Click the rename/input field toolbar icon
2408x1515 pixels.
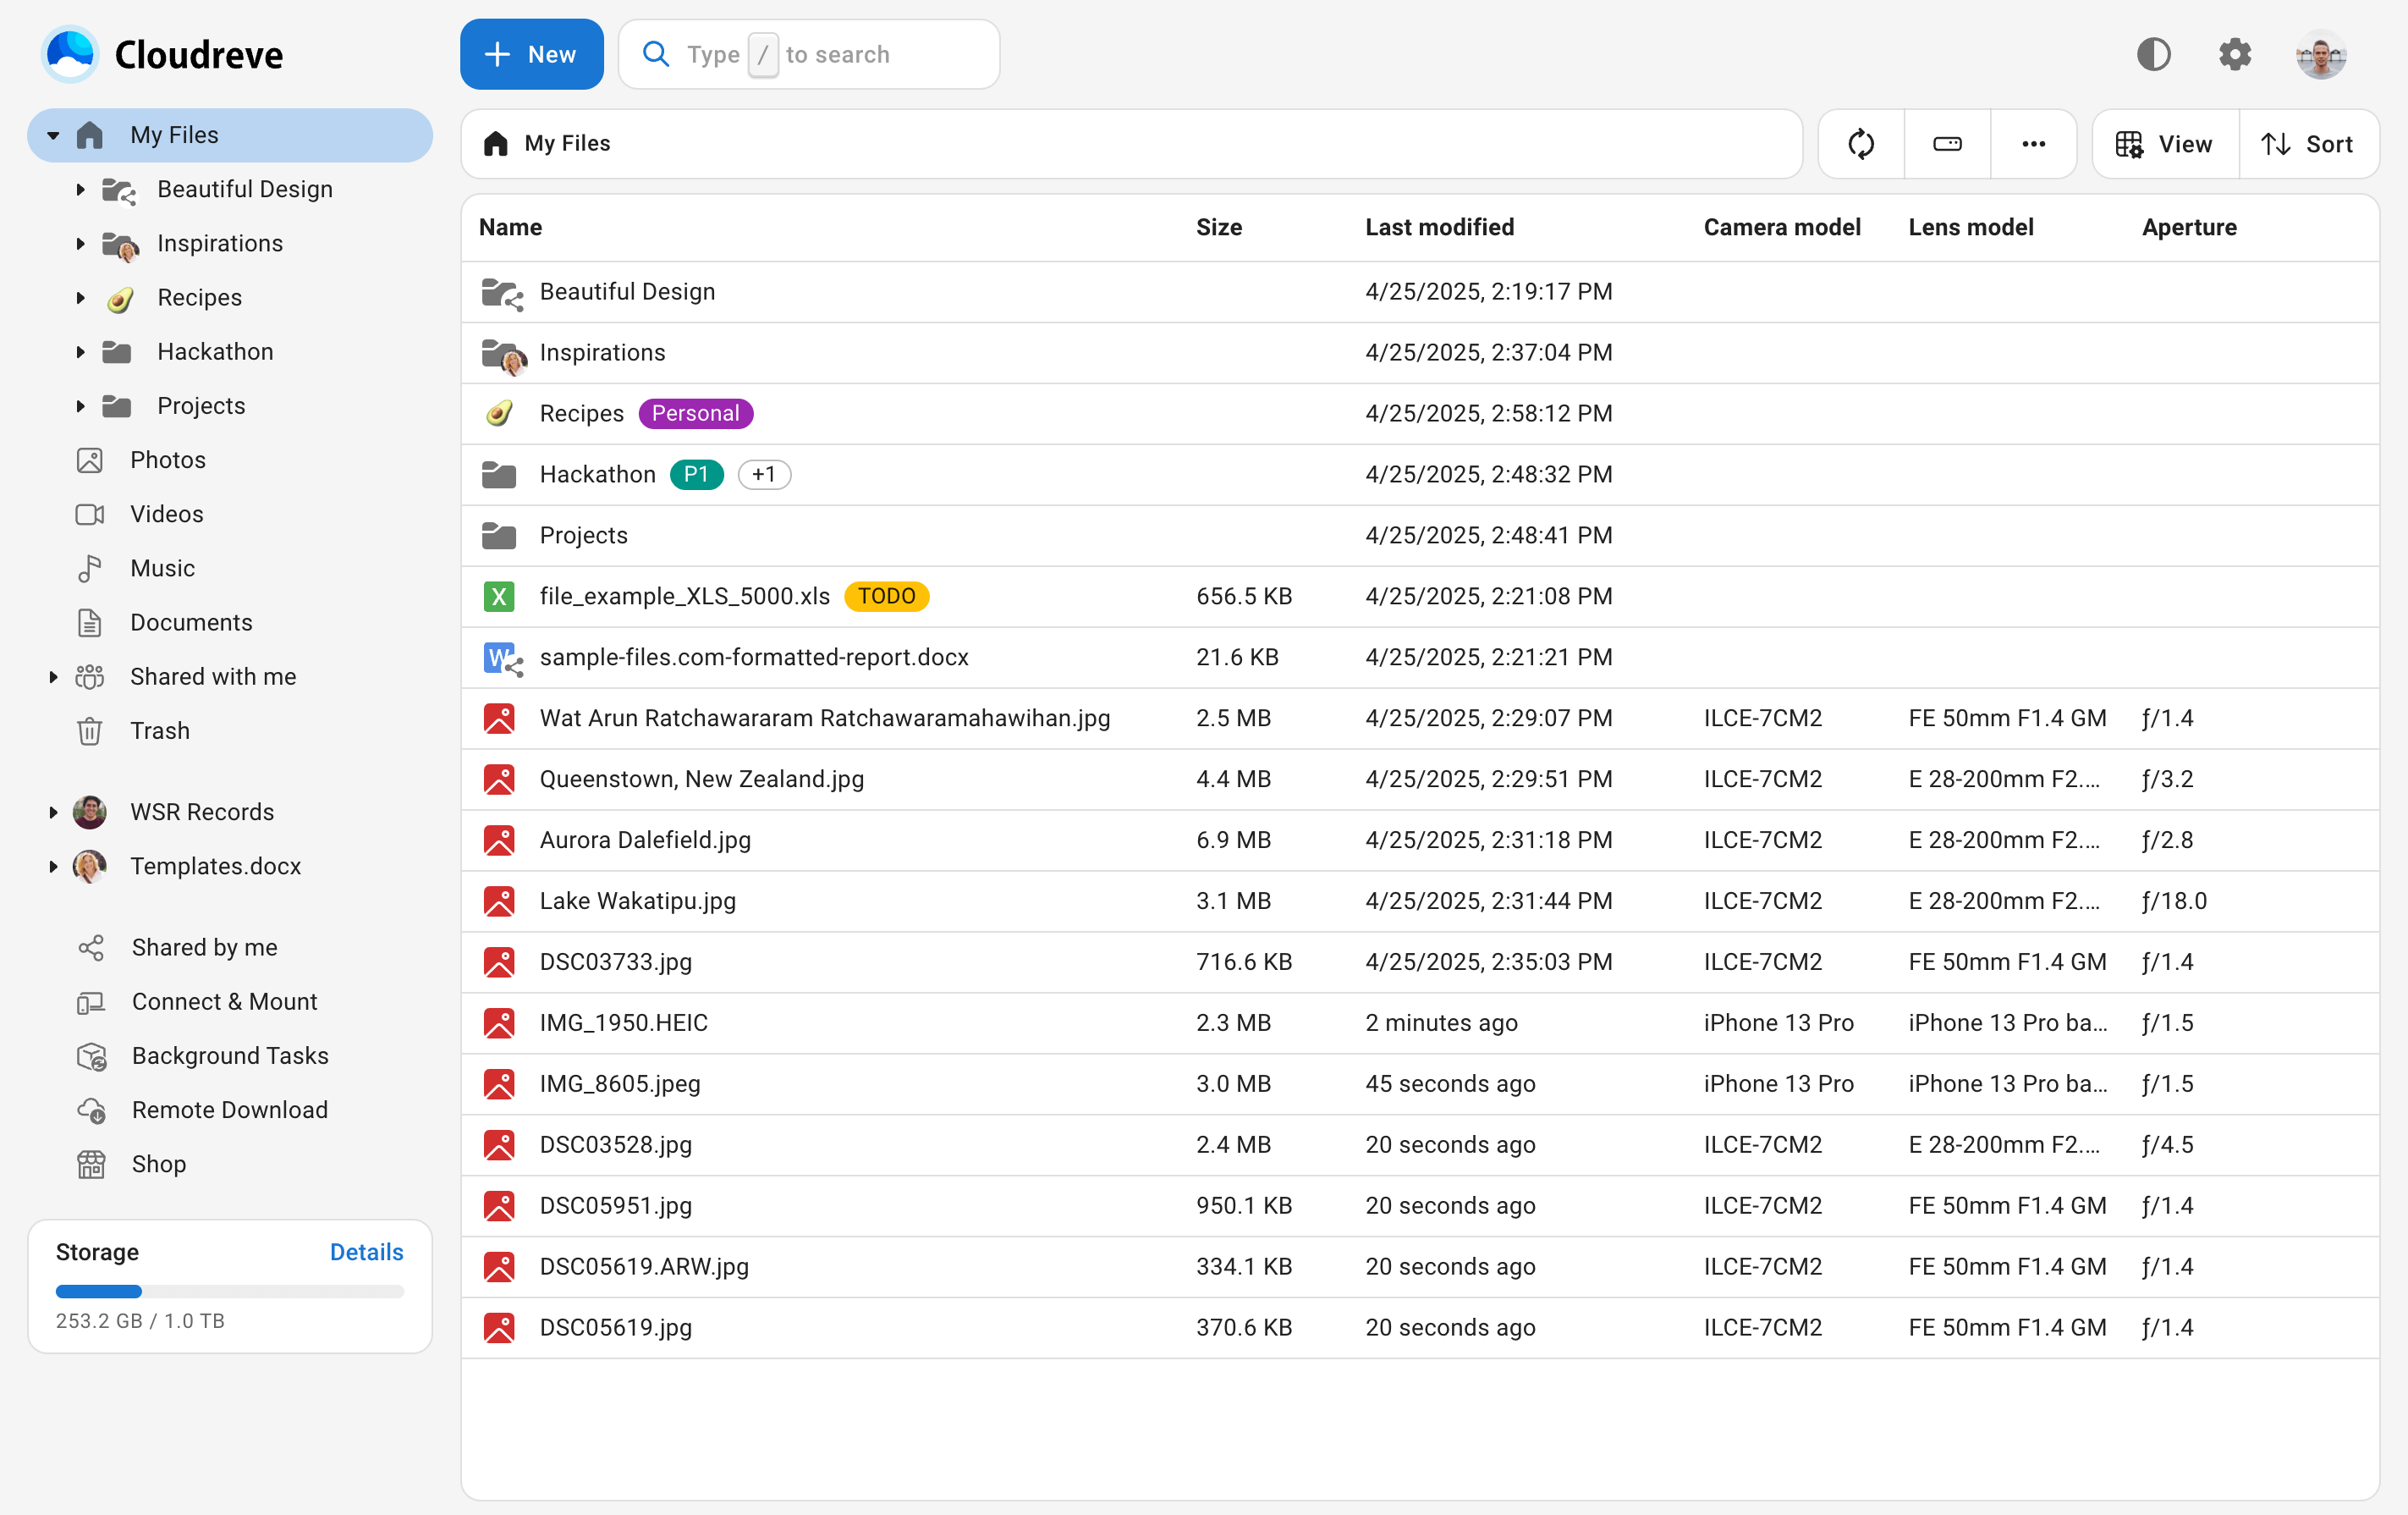tap(1946, 144)
